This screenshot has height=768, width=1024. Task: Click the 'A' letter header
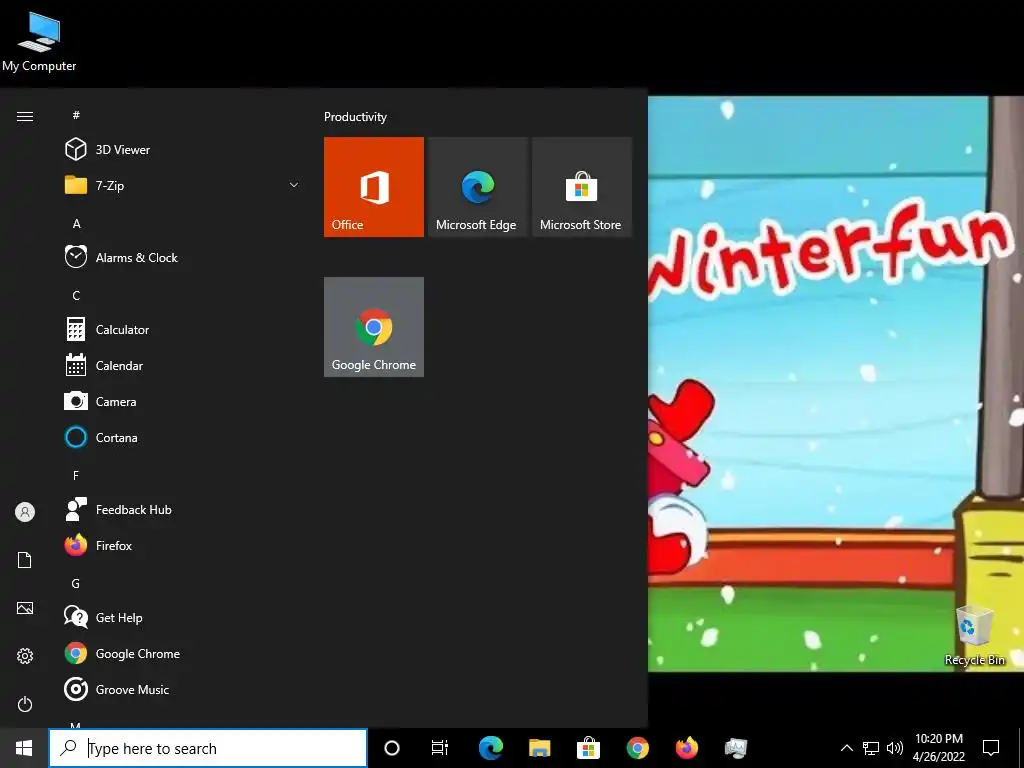pos(76,224)
